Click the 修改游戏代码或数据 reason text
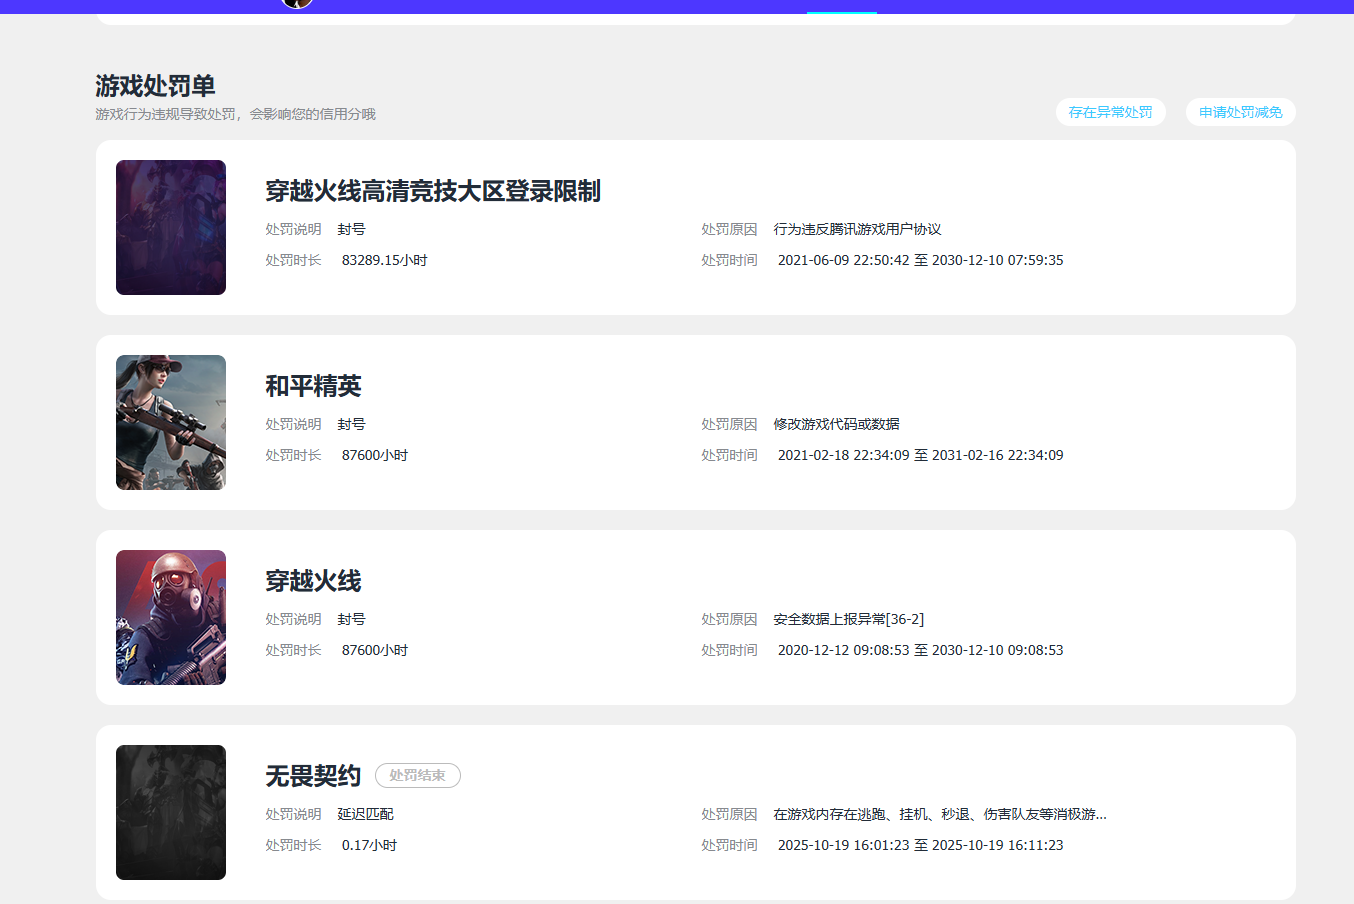This screenshot has height=904, width=1354. [836, 424]
